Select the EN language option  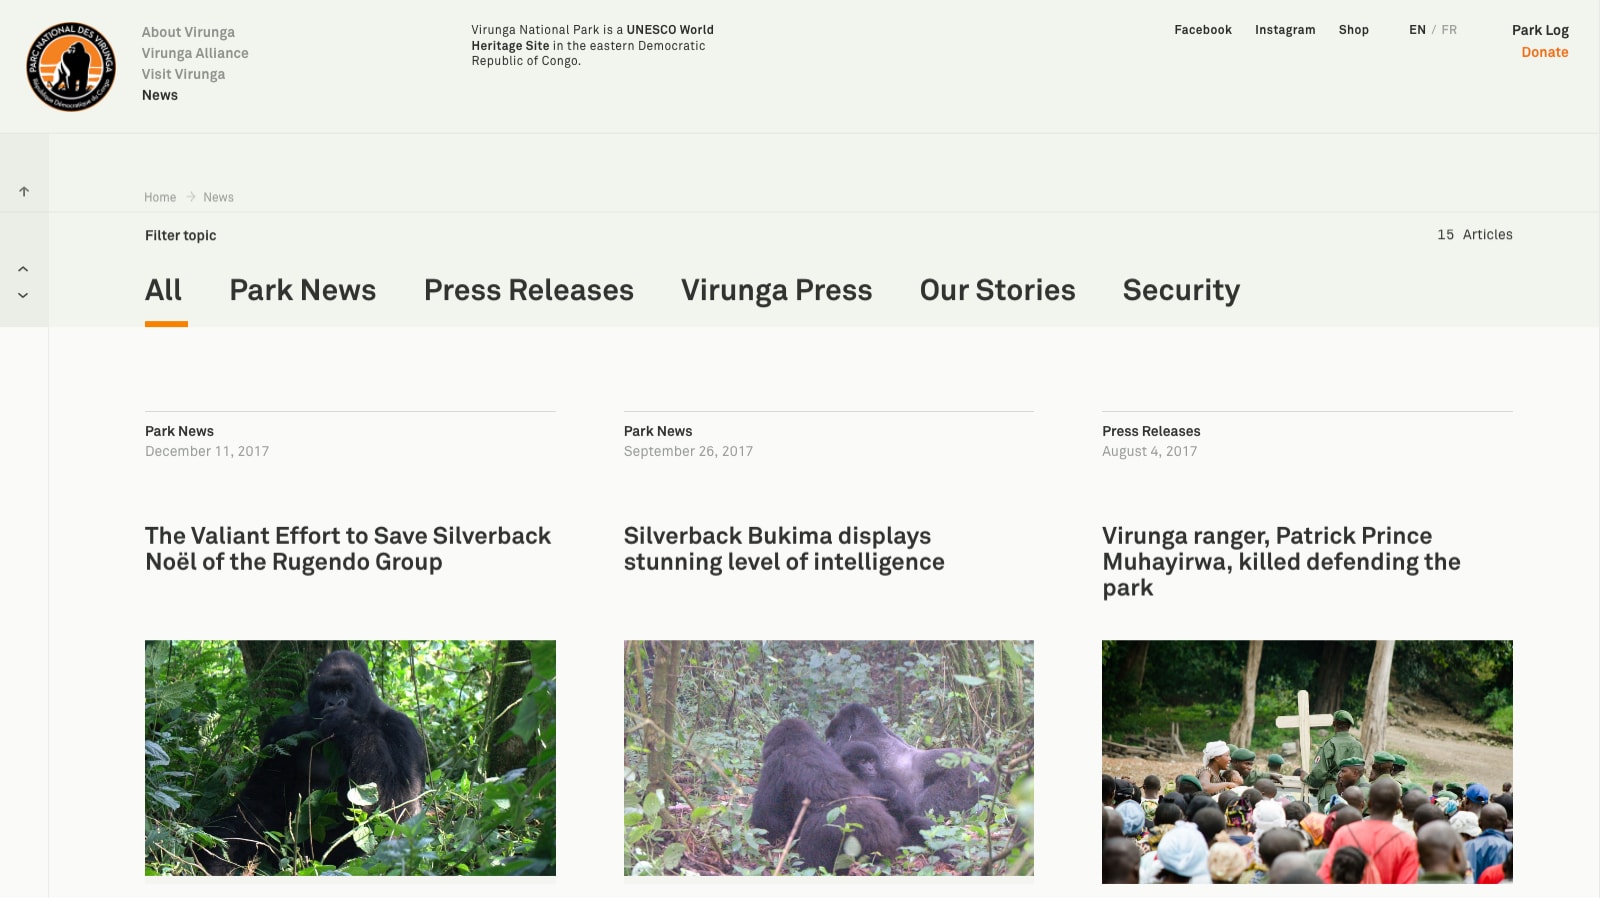pyautogui.click(x=1417, y=30)
